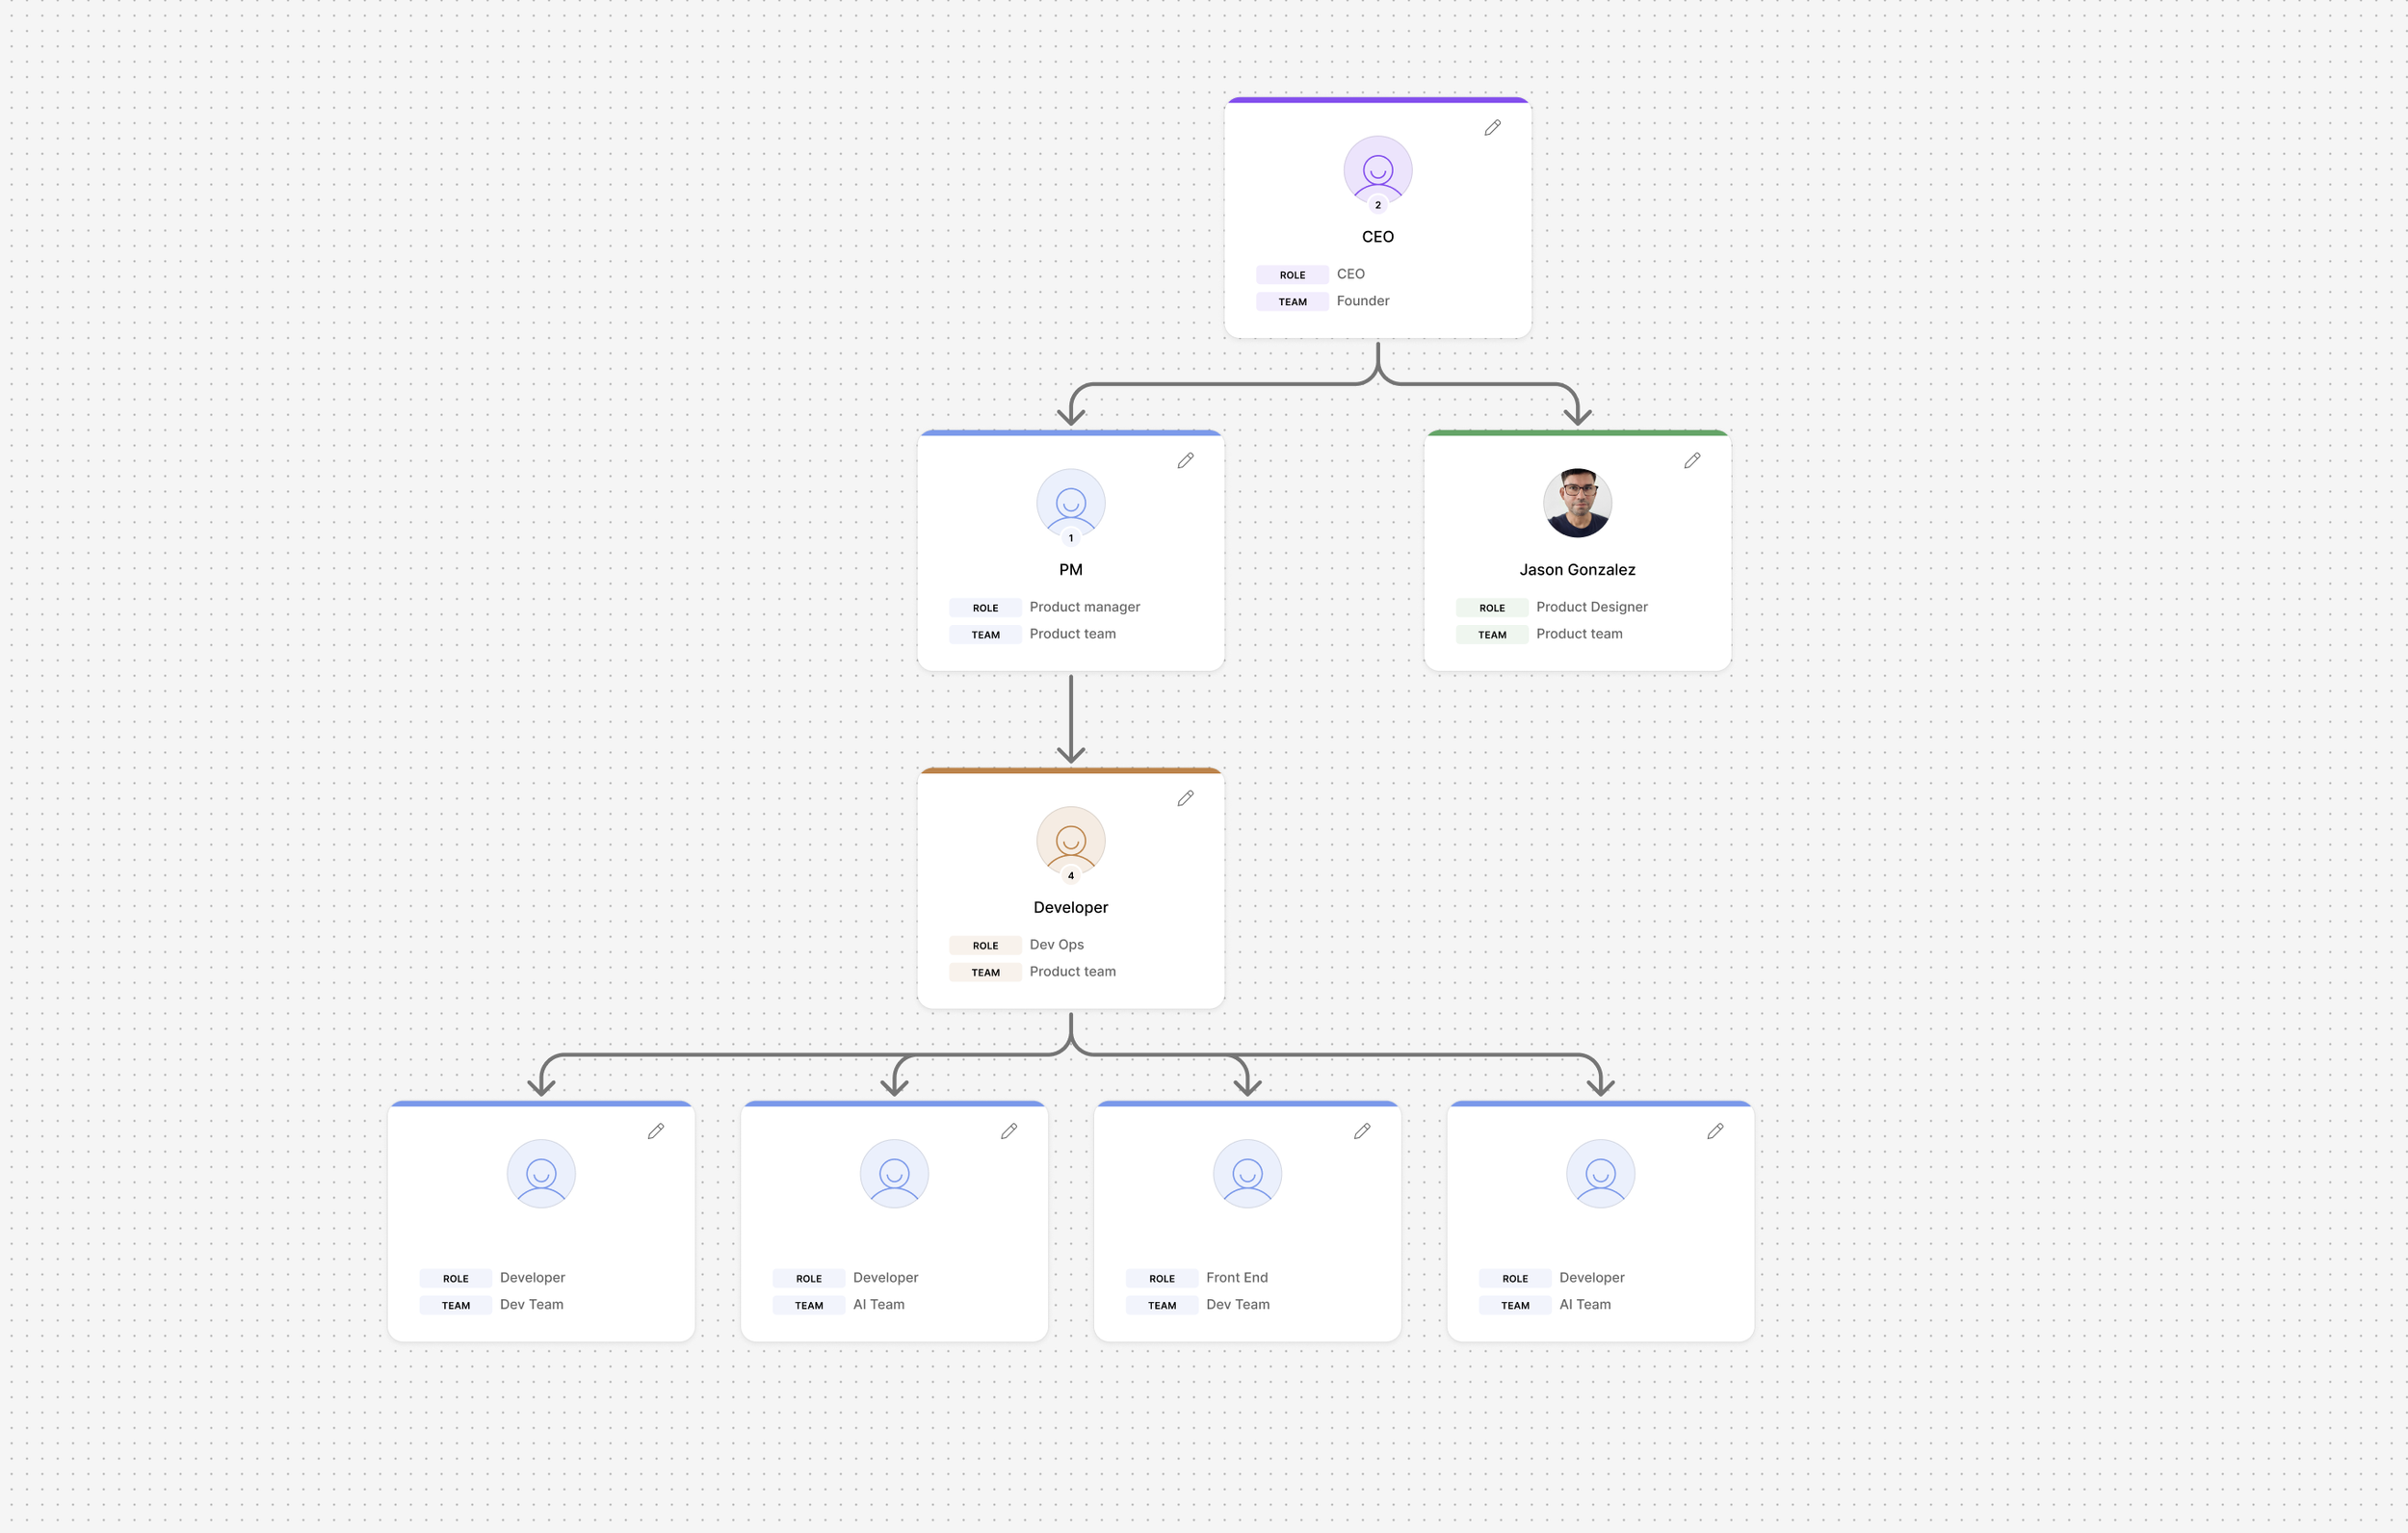Click pencil icon on Developer Dev Team card
This screenshot has width=2408, height=1533.
click(656, 1131)
